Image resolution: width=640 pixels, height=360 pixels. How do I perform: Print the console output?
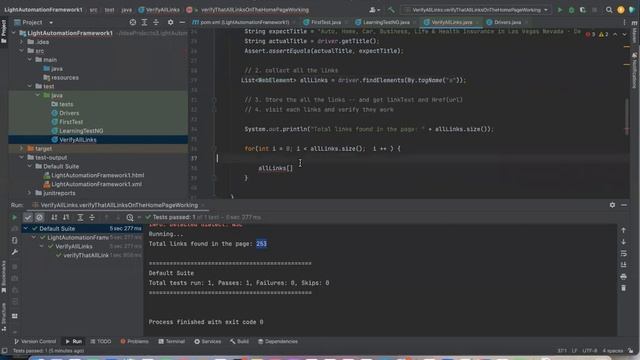(623, 277)
